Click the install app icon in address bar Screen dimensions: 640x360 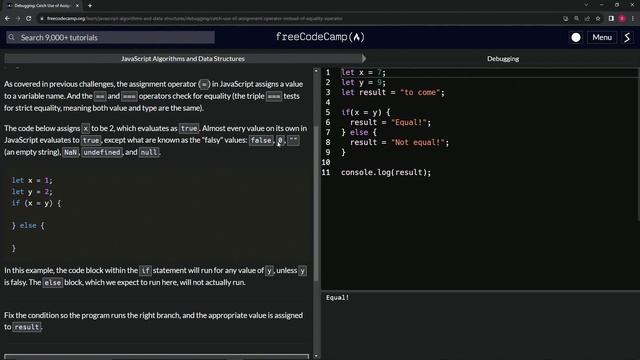[565, 18]
